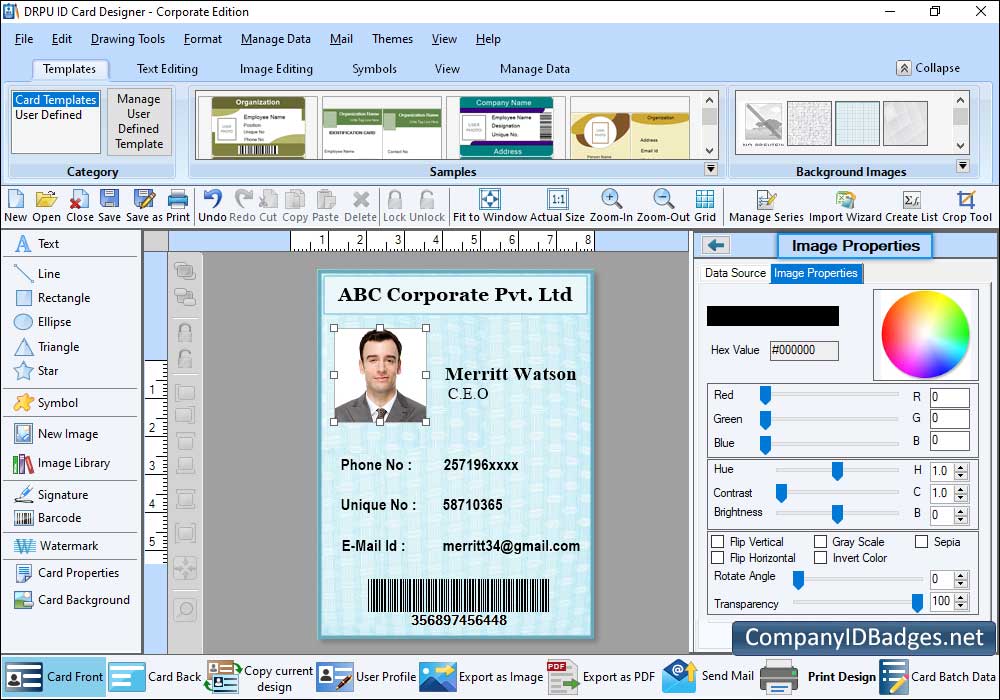Open Card Properties
The height and width of the screenshot is (700, 1000).
pyautogui.click(x=67, y=572)
